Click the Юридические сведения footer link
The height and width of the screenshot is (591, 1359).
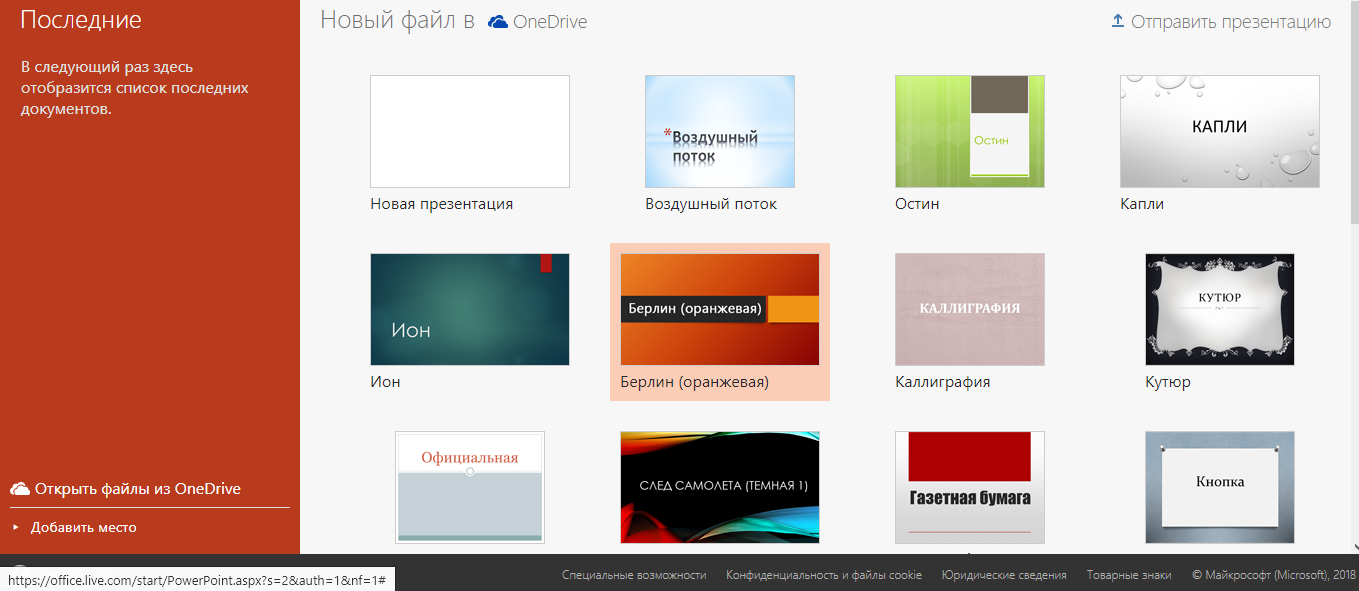coord(1003,575)
